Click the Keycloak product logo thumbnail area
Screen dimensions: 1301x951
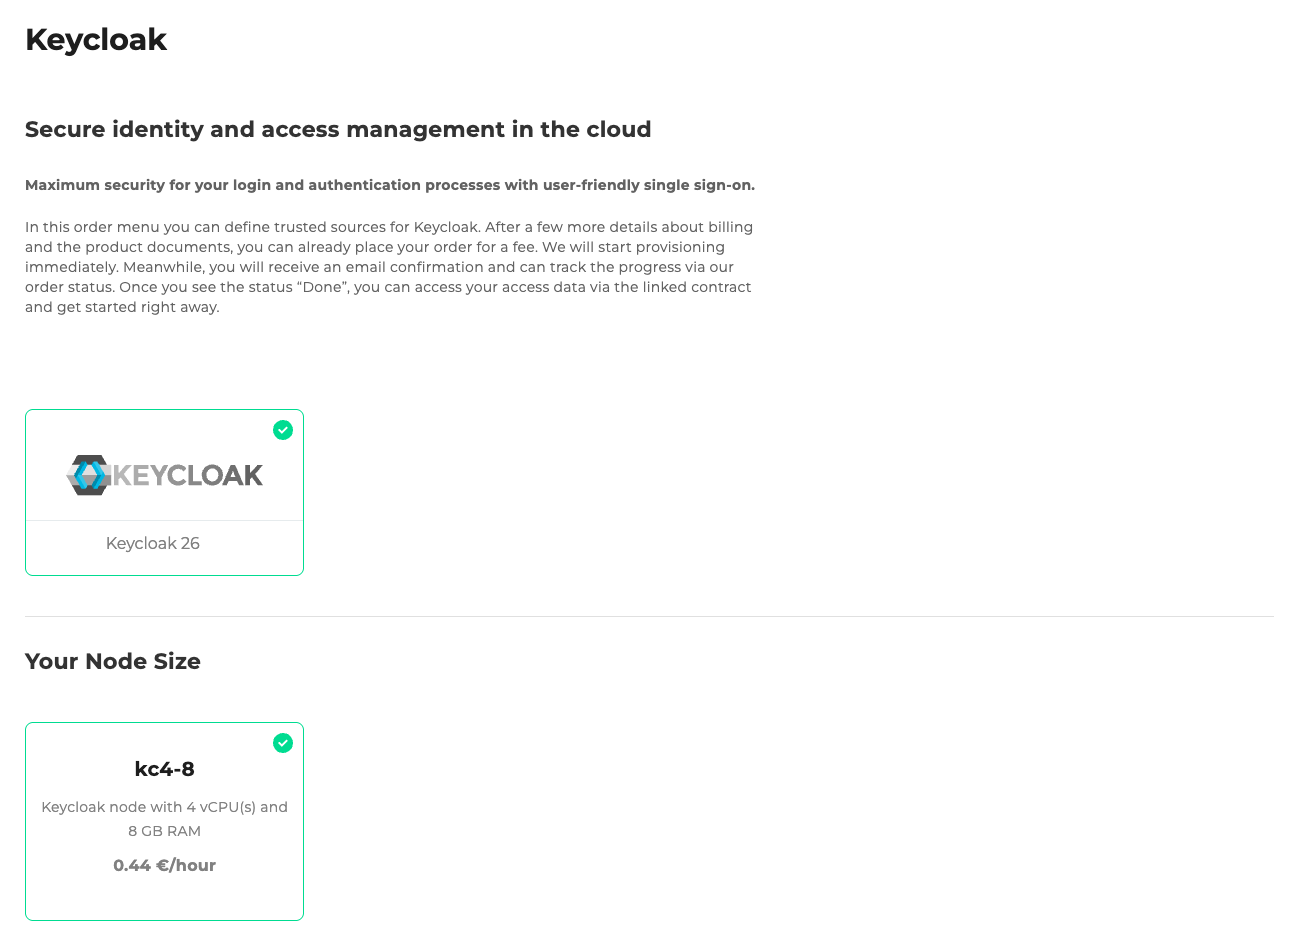[163, 474]
